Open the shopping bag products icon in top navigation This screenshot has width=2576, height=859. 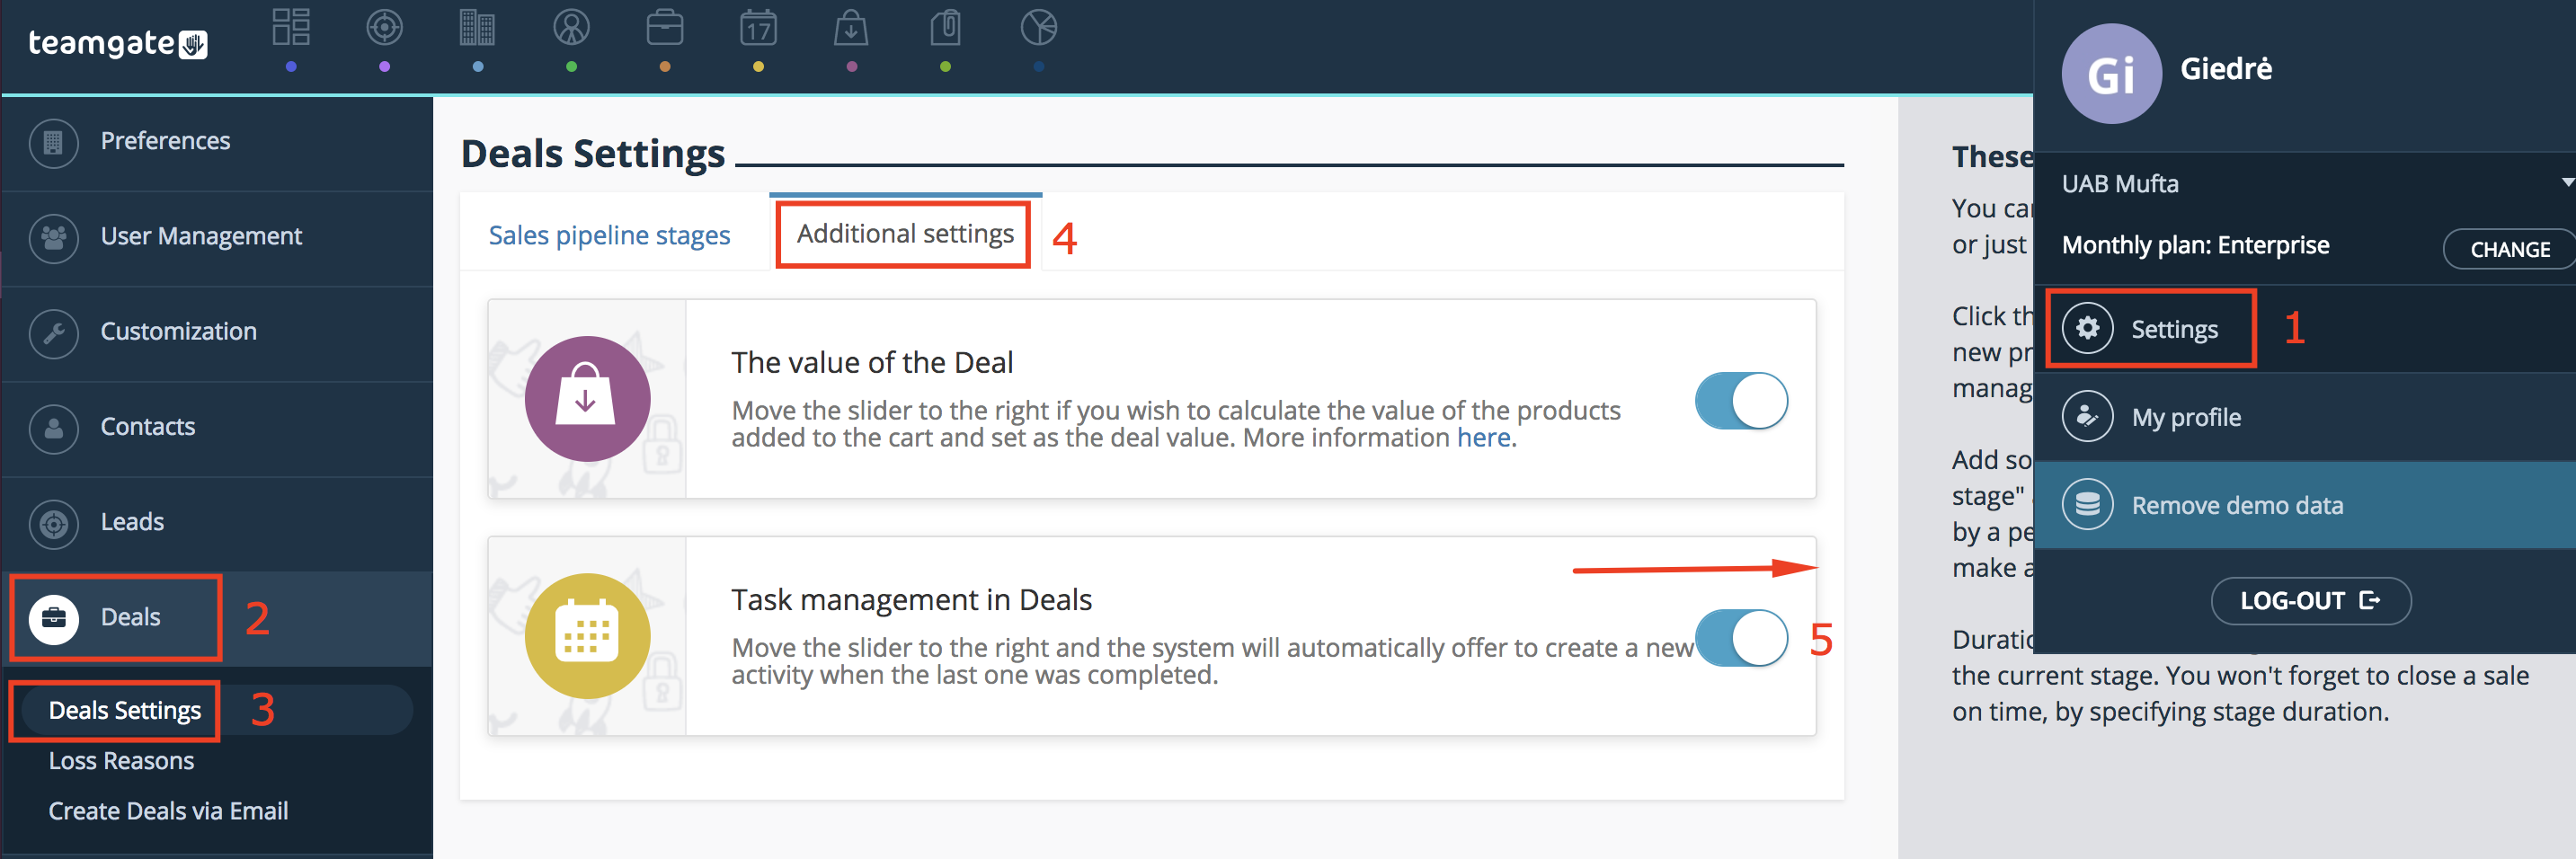[851, 27]
